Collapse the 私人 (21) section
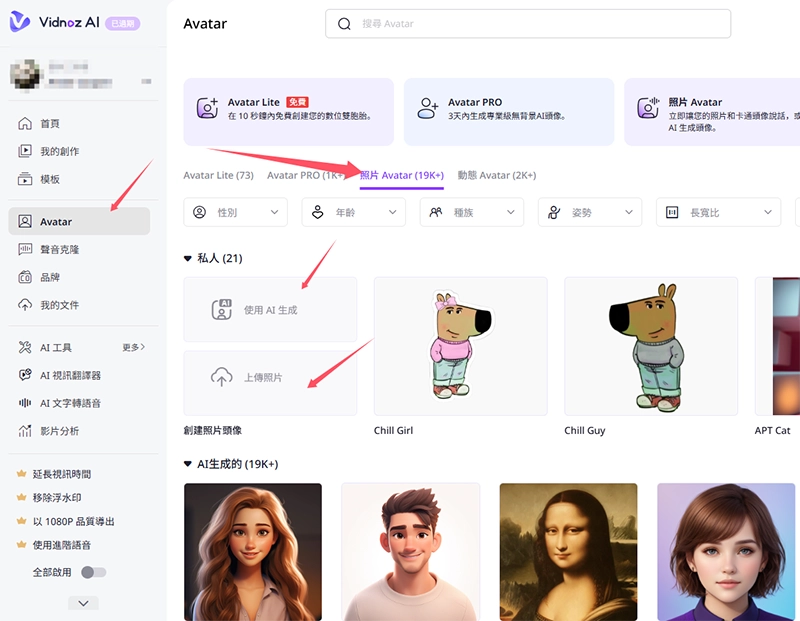 [187, 259]
